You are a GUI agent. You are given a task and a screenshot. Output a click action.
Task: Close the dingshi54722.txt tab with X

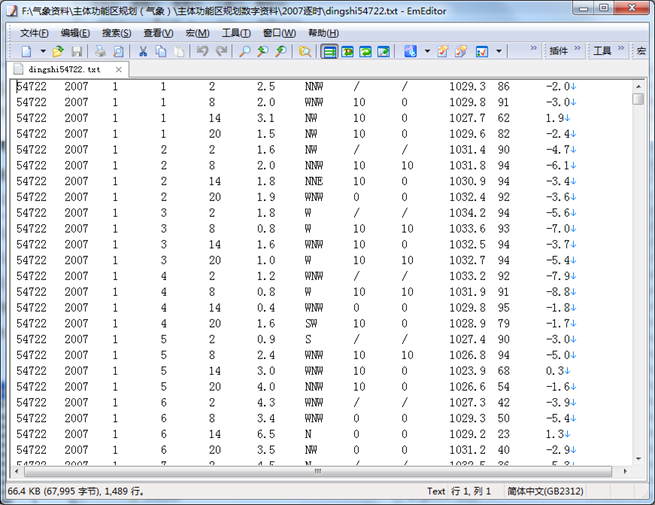119,70
